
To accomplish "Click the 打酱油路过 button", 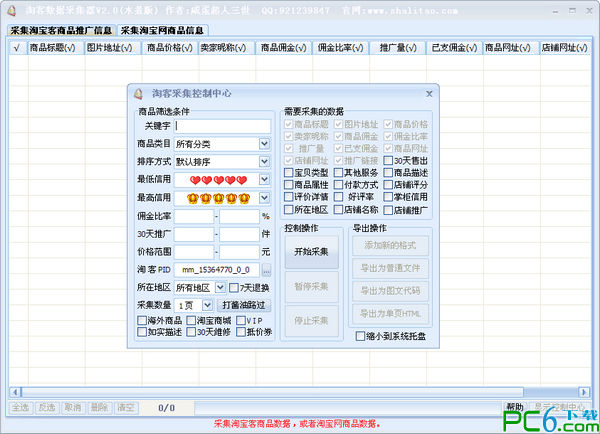I will [244, 305].
